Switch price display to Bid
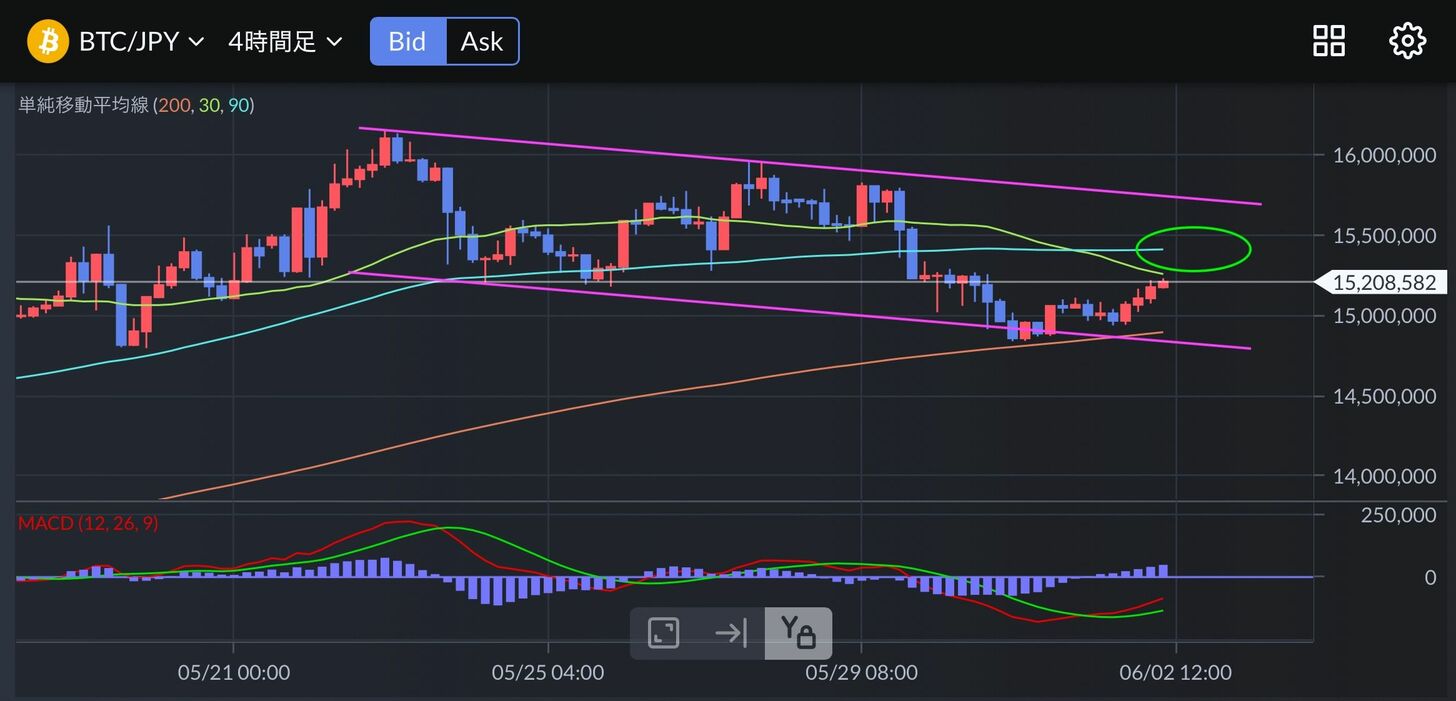 [407, 42]
